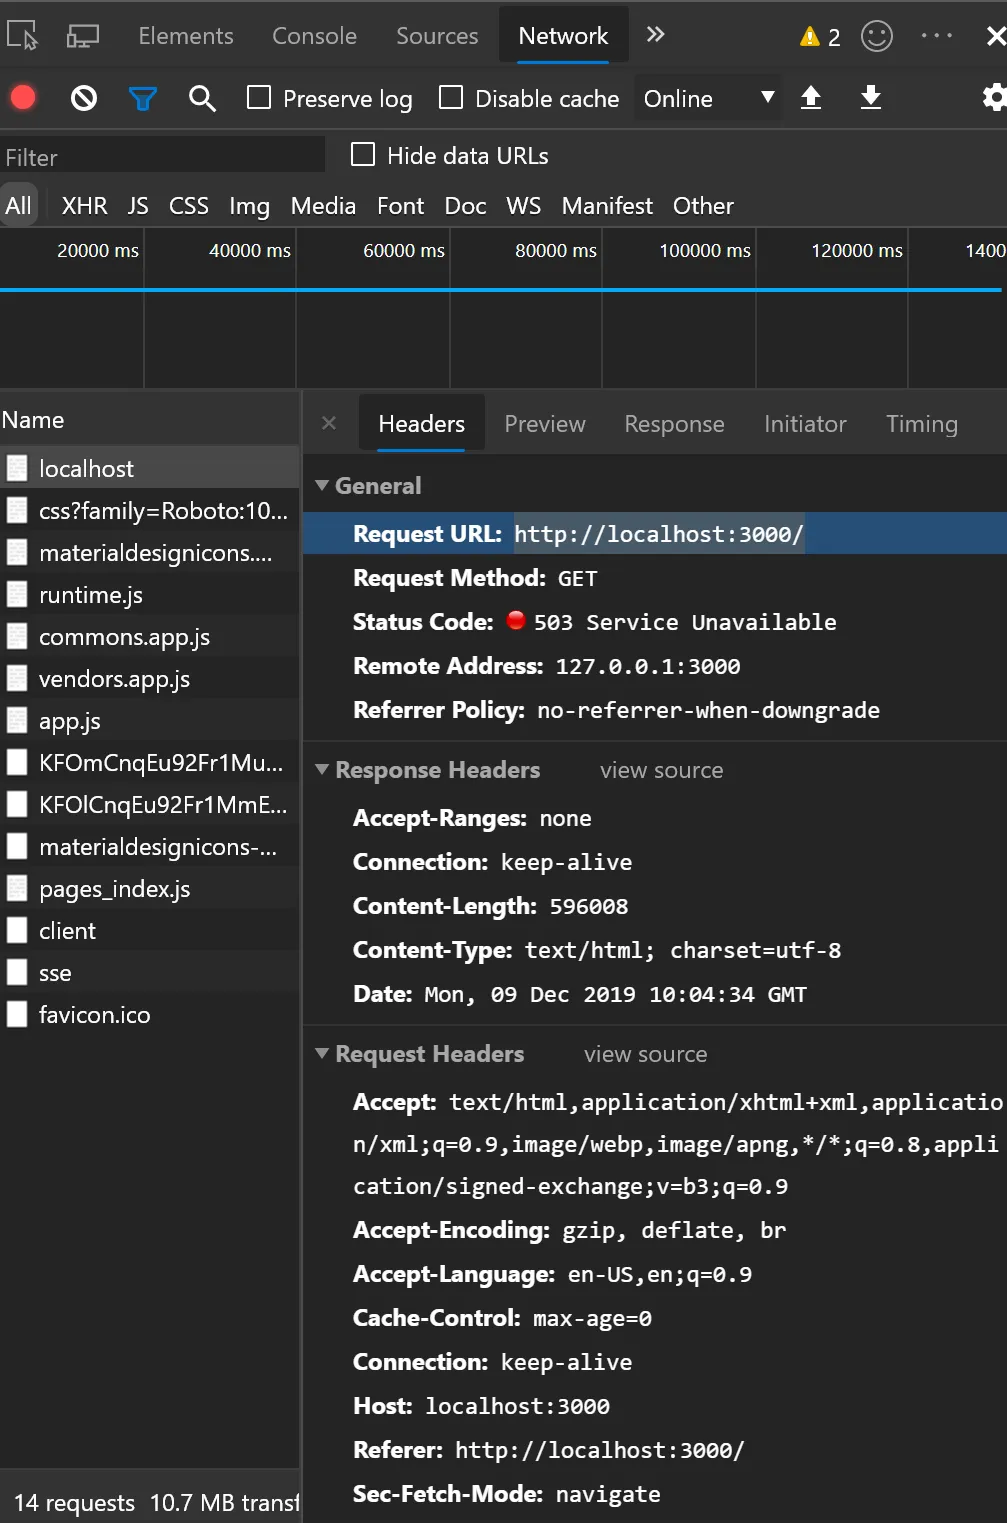Toggle the device emulation icon
Screen dimensions: 1007x1523
82,36
